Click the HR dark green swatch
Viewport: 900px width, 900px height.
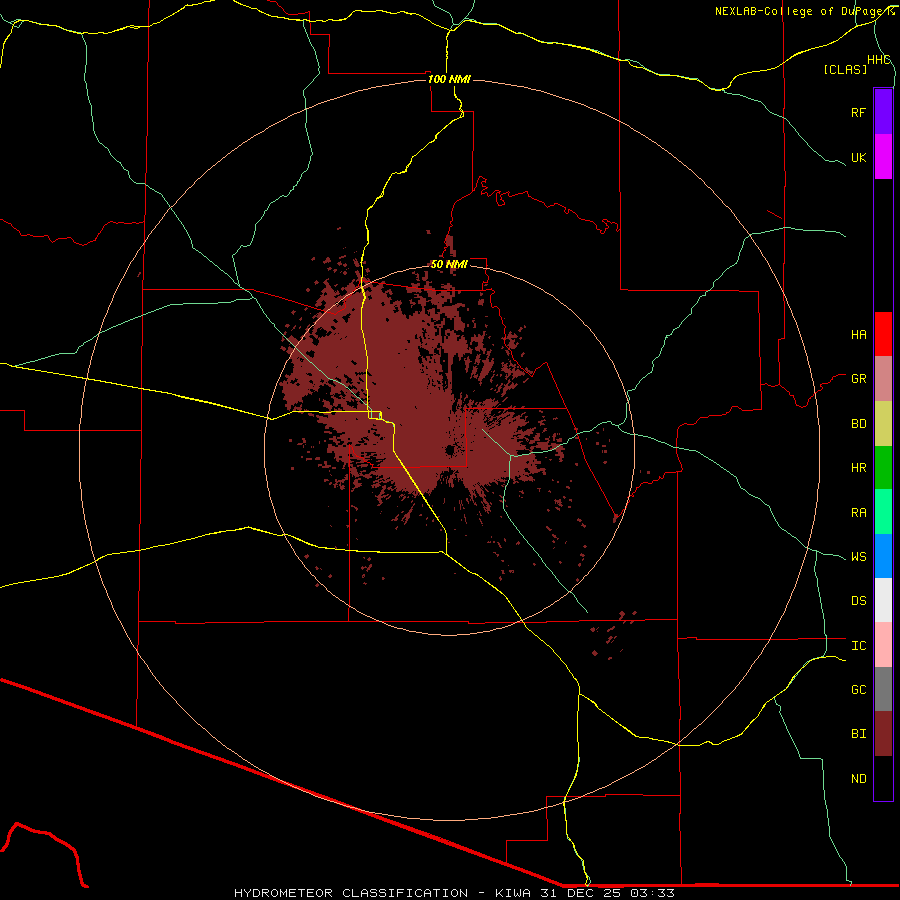(883, 468)
